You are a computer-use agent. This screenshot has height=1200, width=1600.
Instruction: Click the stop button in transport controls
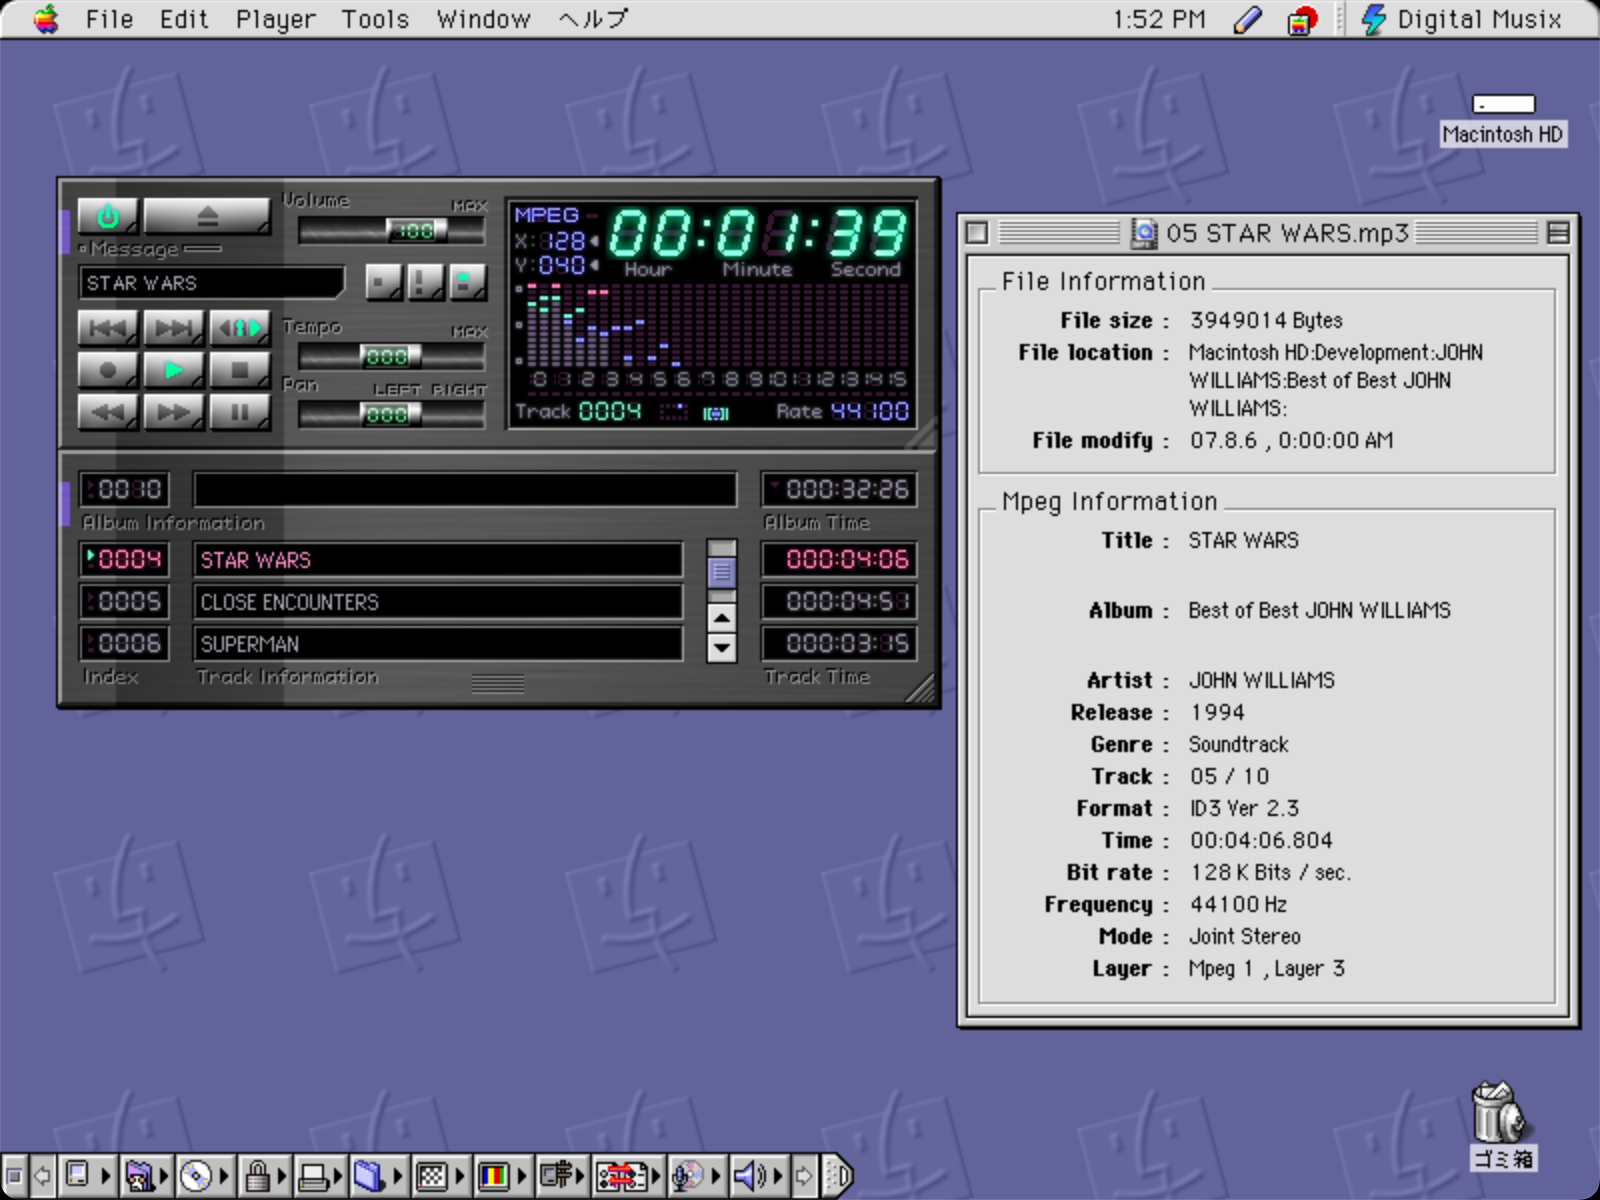tap(239, 370)
